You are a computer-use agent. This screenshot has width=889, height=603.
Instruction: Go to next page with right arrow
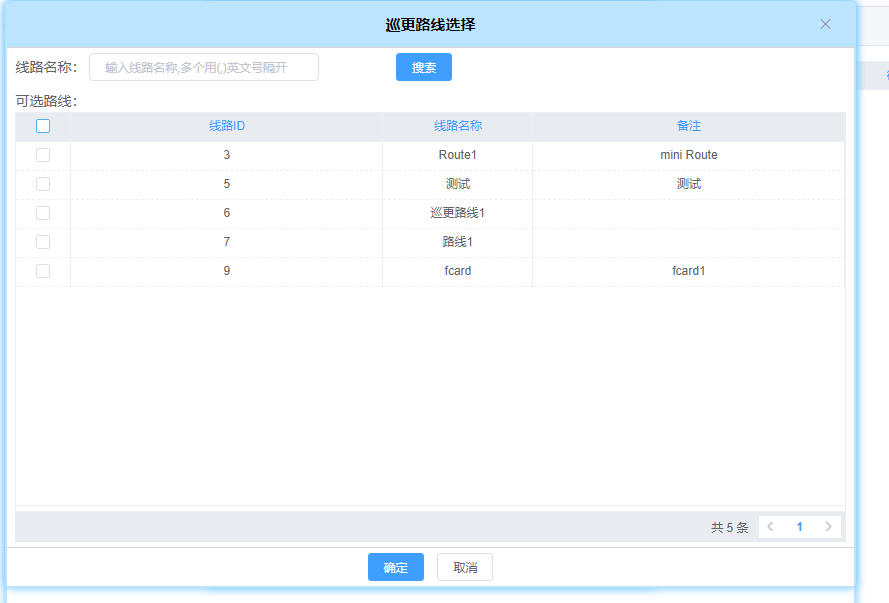tap(828, 527)
